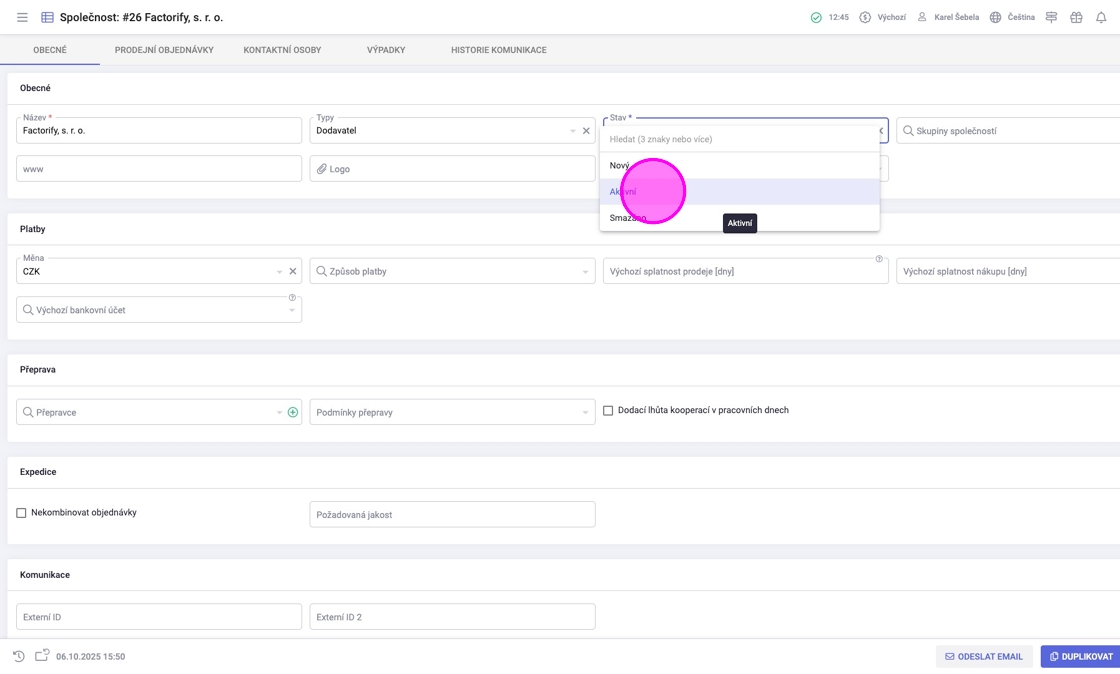This screenshot has width=1120, height=674.
Task: Switch to the Prodejní objednávky tab
Action: (x=164, y=50)
